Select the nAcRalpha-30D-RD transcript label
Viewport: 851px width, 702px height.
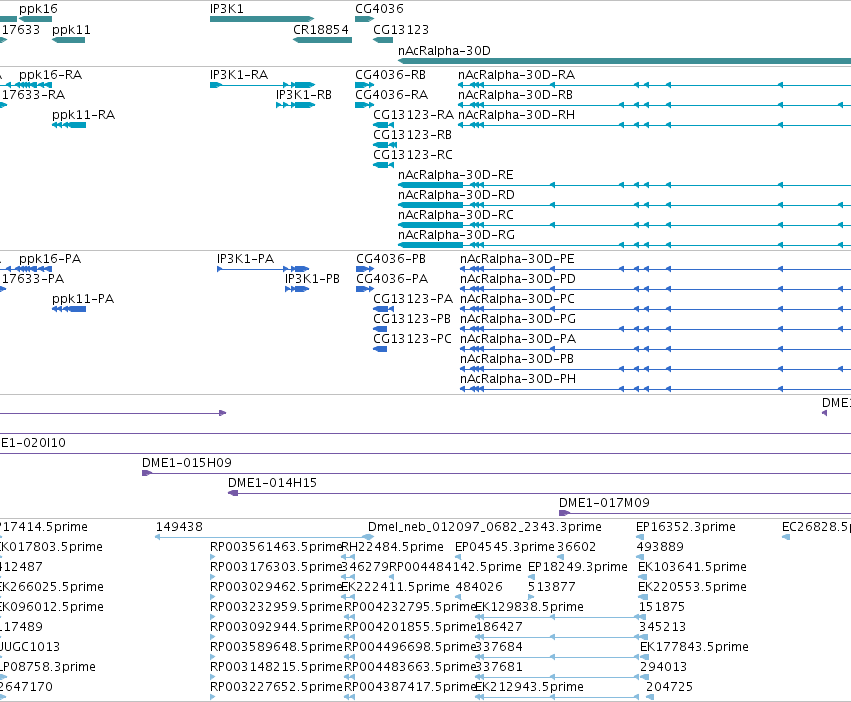pyautogui.click(x=456, y=195)
